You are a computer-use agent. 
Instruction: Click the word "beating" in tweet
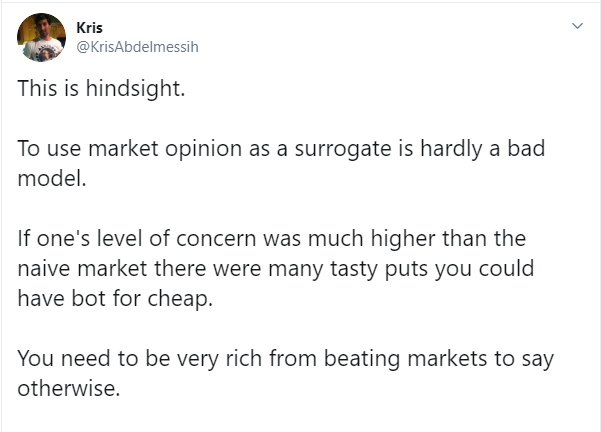361,359
